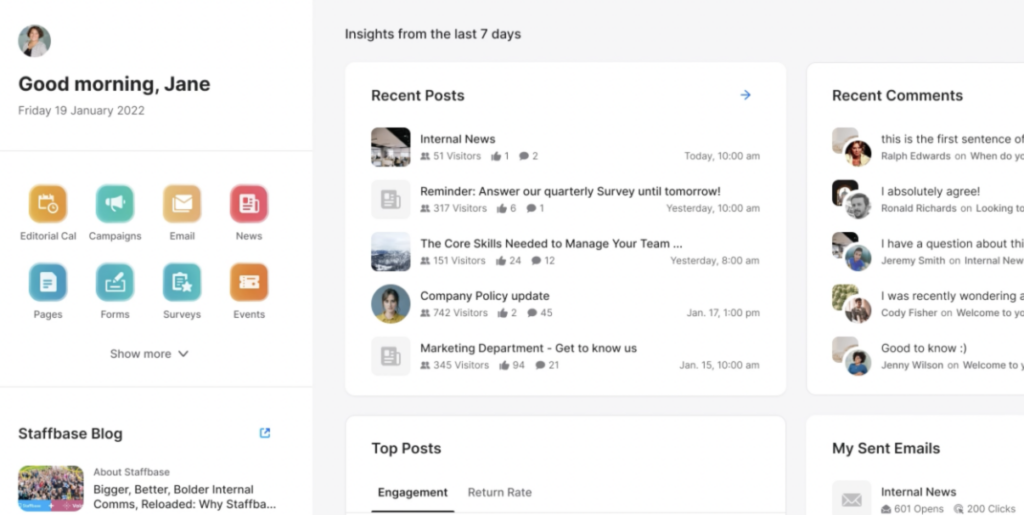Click the like icon on Company Policy update
This screenshot has width=1024, height=515.
point(502,313)
